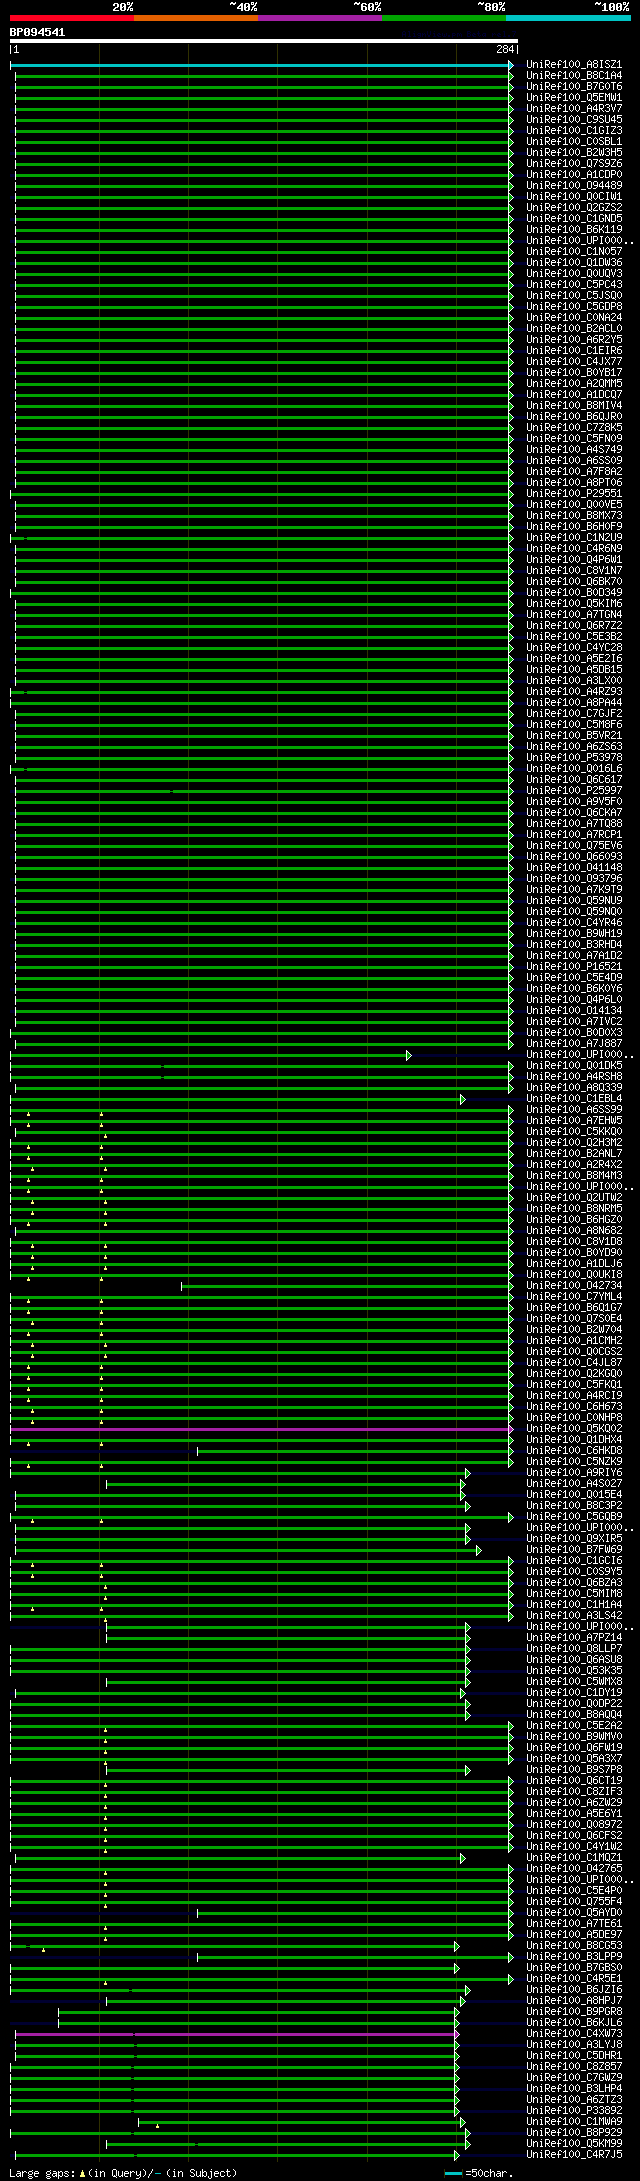
Task: Click the UniRef100_B6K119 entry
Action: pyautogui.click(x=574, y=230)
